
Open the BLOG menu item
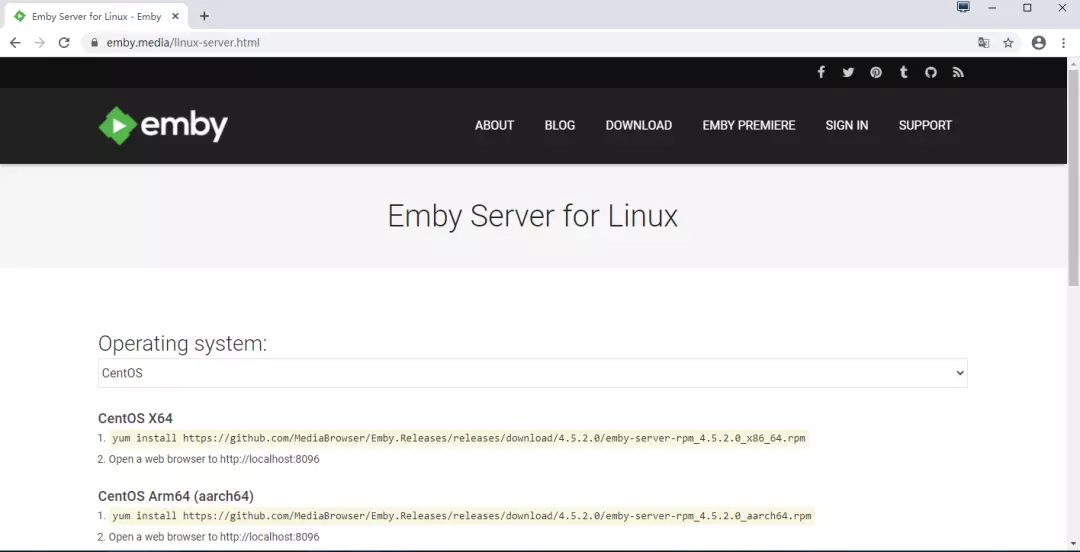pos(560,125)
